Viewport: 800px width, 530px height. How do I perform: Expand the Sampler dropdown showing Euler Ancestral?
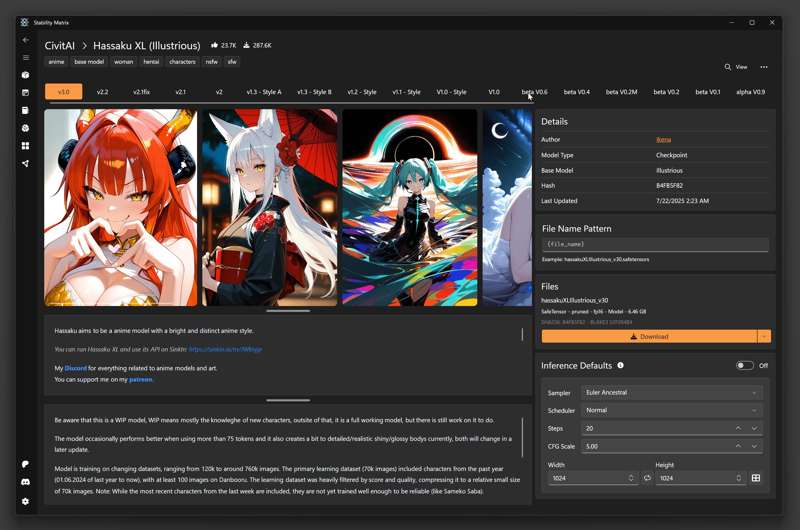click(670, 393)
